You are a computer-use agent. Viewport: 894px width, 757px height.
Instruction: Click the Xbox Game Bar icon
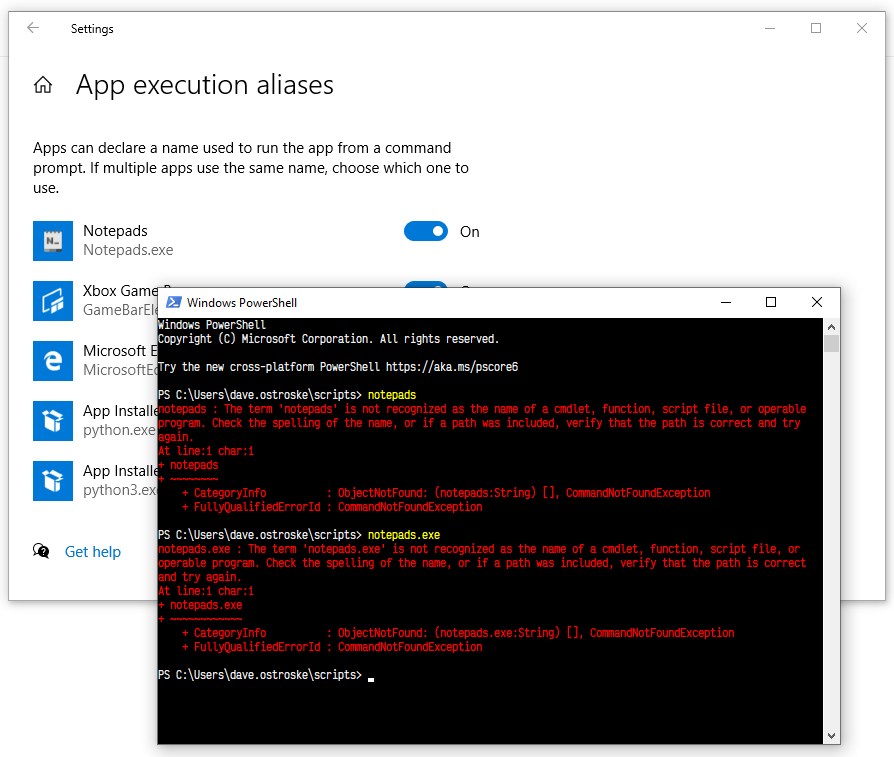tap(53, 301)
